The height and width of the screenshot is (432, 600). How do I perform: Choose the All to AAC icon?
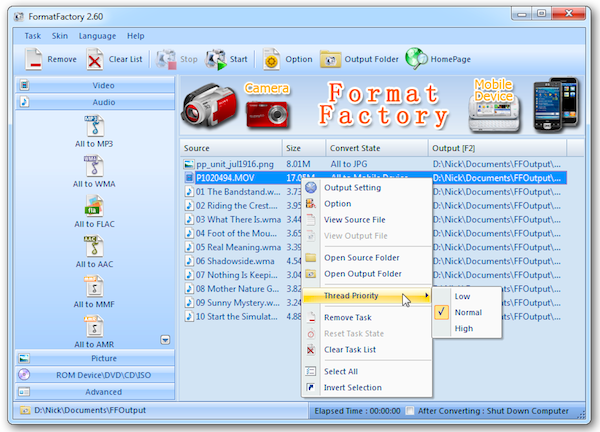click(x=94, y=246)
